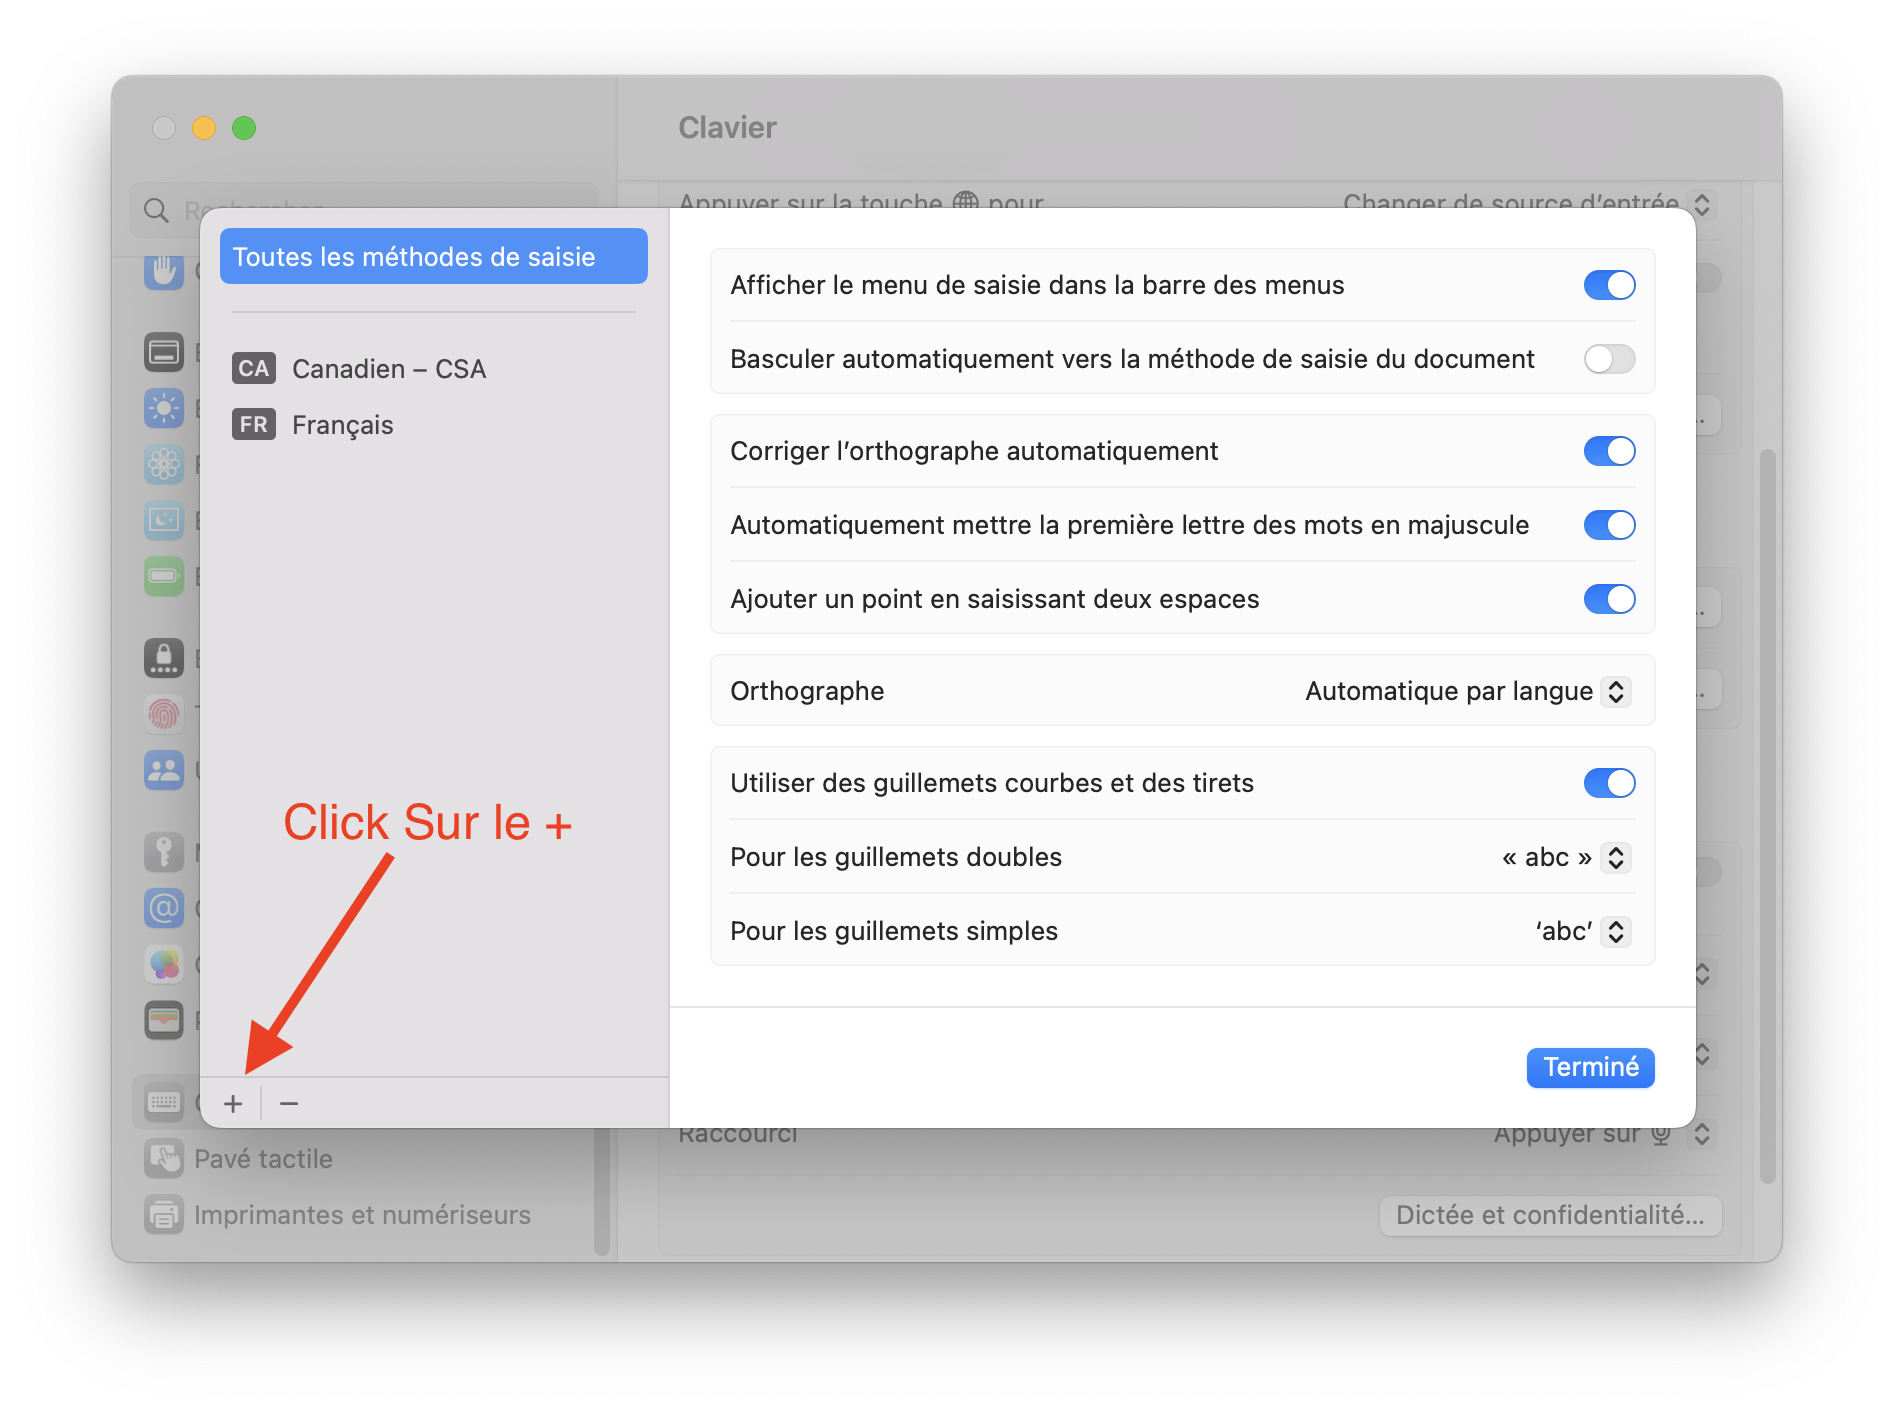
Task: Disable guillemets courbes et tirets switch
Action: [1609, 783]
